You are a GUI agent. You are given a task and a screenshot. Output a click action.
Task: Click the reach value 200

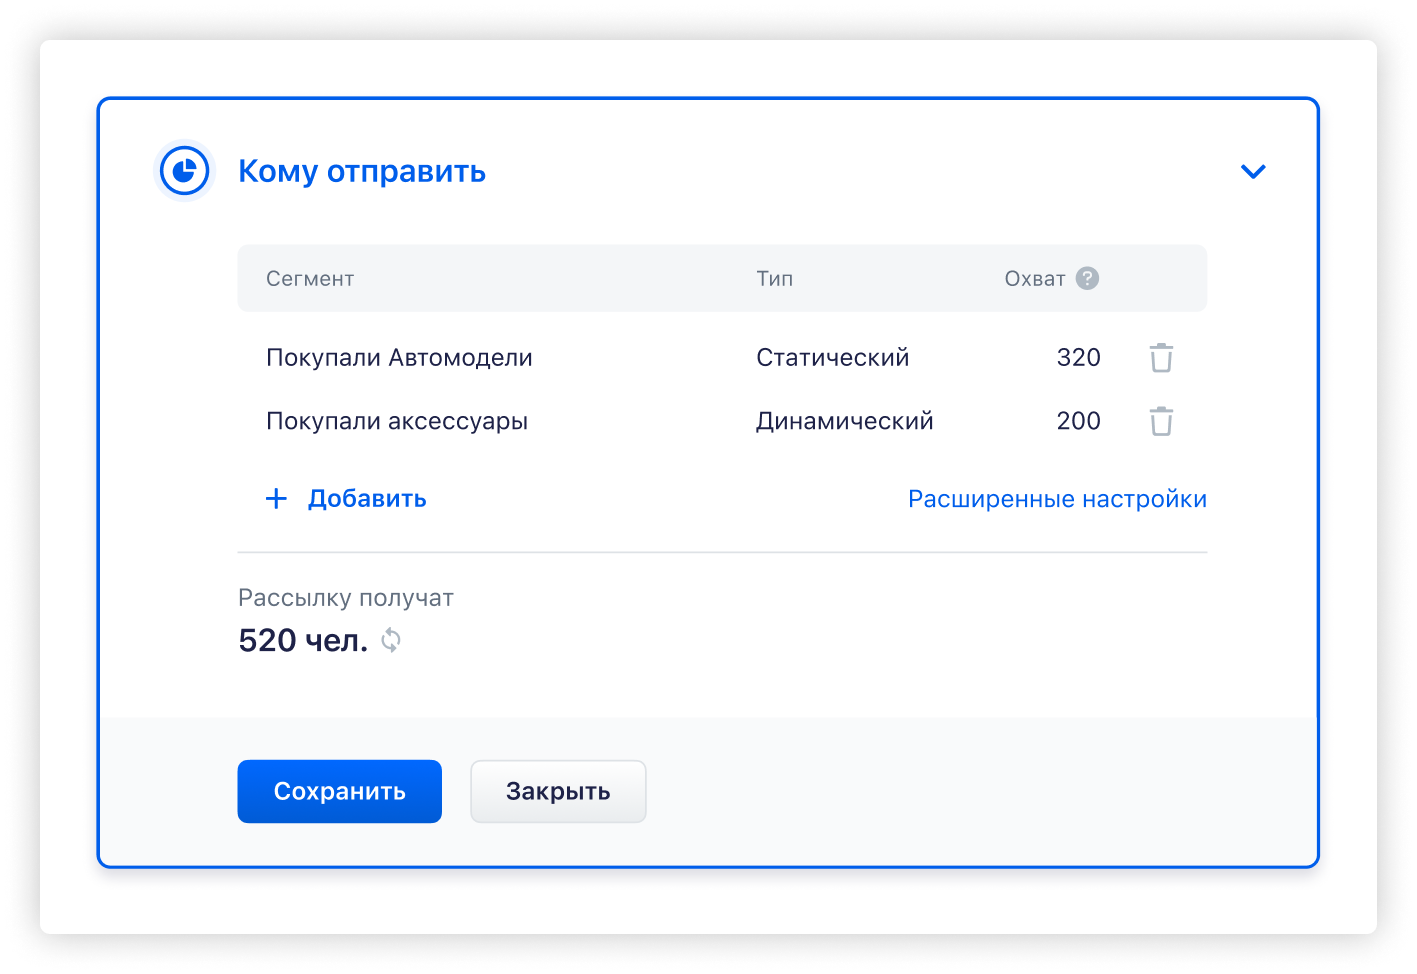click(1078, 421)
